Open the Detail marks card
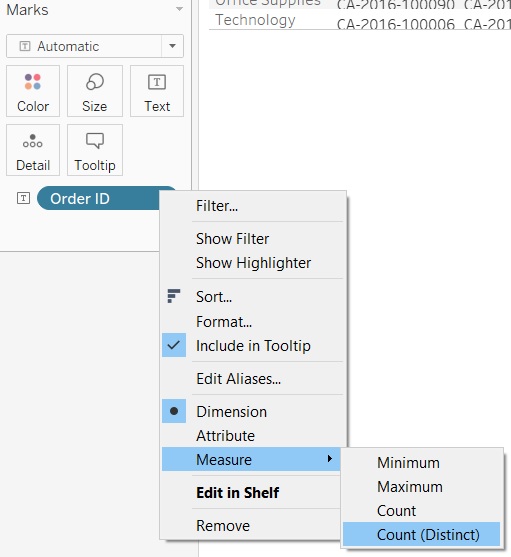 click(x=33, y=150)
